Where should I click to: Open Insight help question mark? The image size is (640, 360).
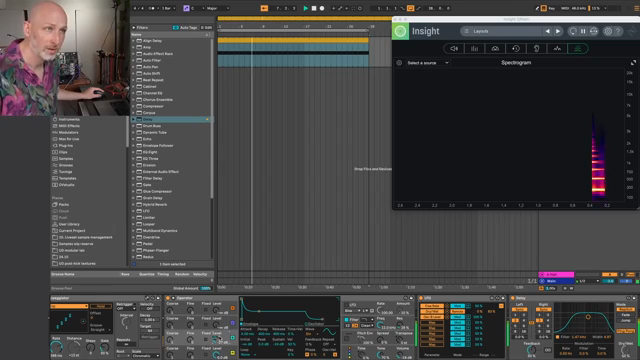point(618,31)
